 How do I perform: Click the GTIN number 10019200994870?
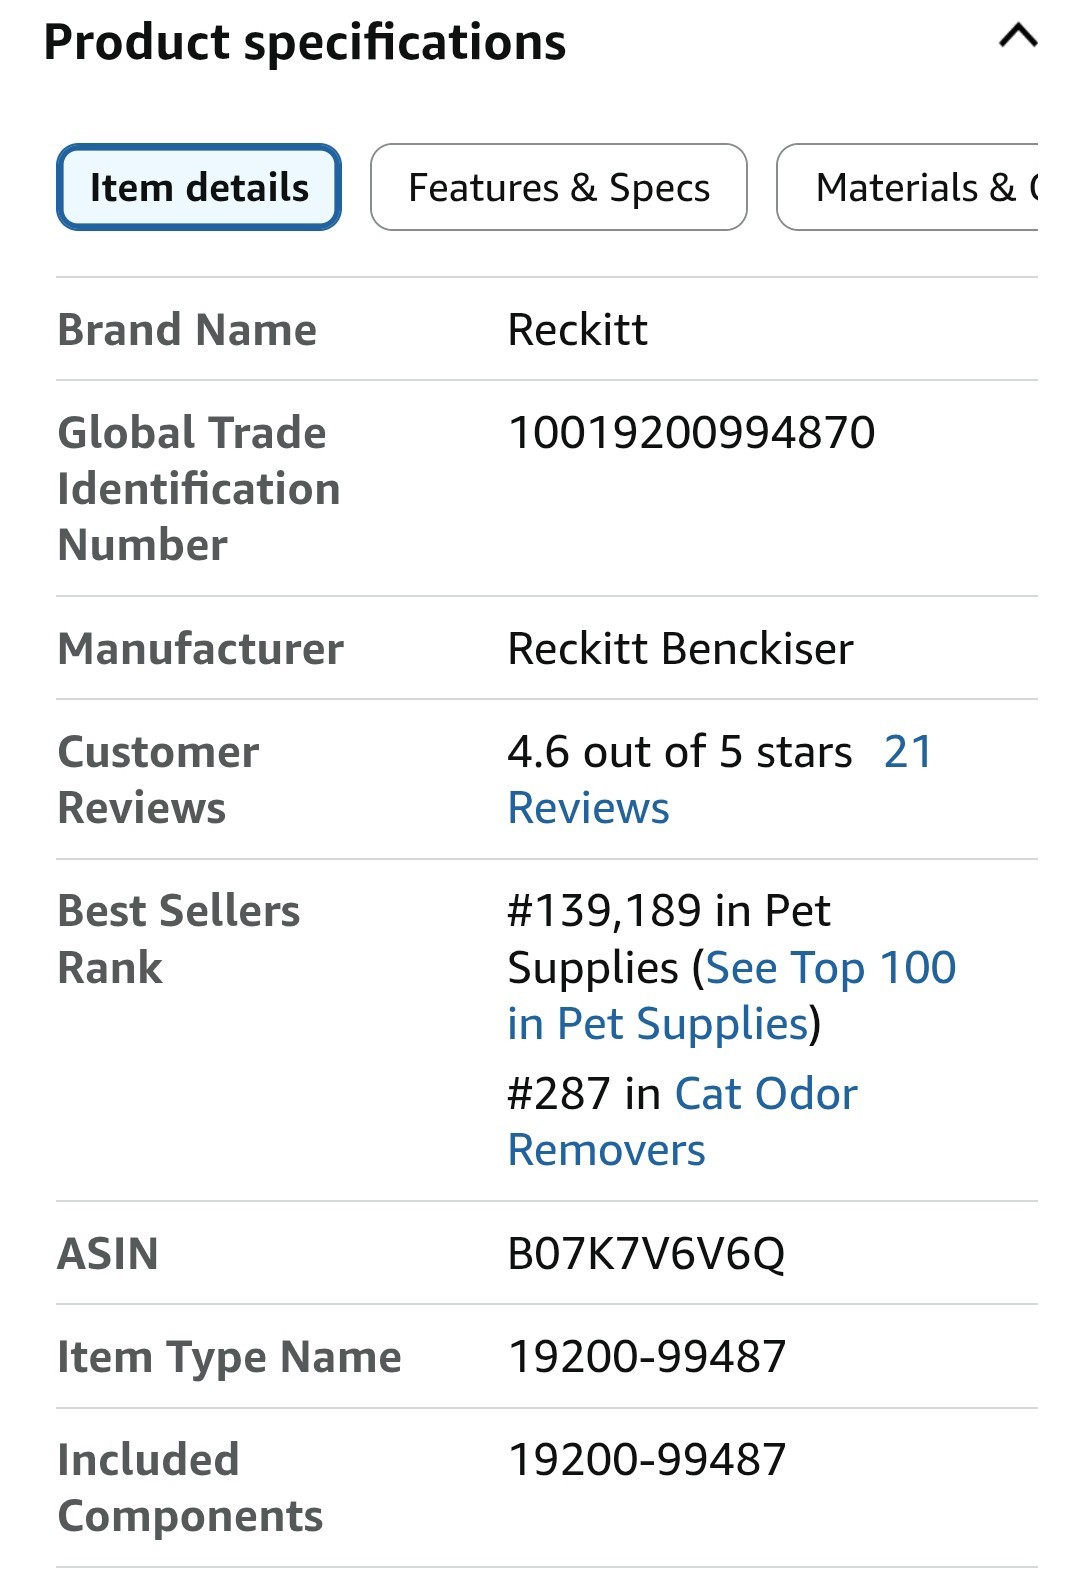[x=691, y=433]
